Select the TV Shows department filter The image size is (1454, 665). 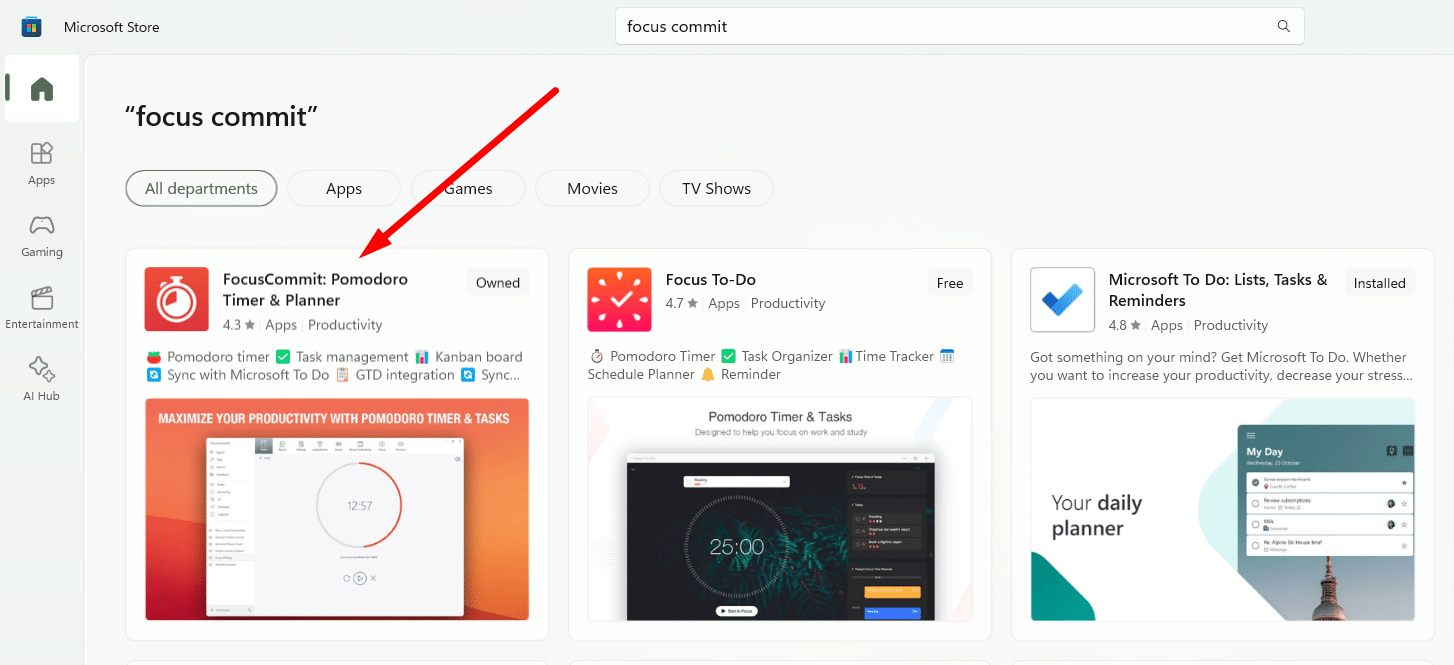pyautogui.click(x=716, y=188)
